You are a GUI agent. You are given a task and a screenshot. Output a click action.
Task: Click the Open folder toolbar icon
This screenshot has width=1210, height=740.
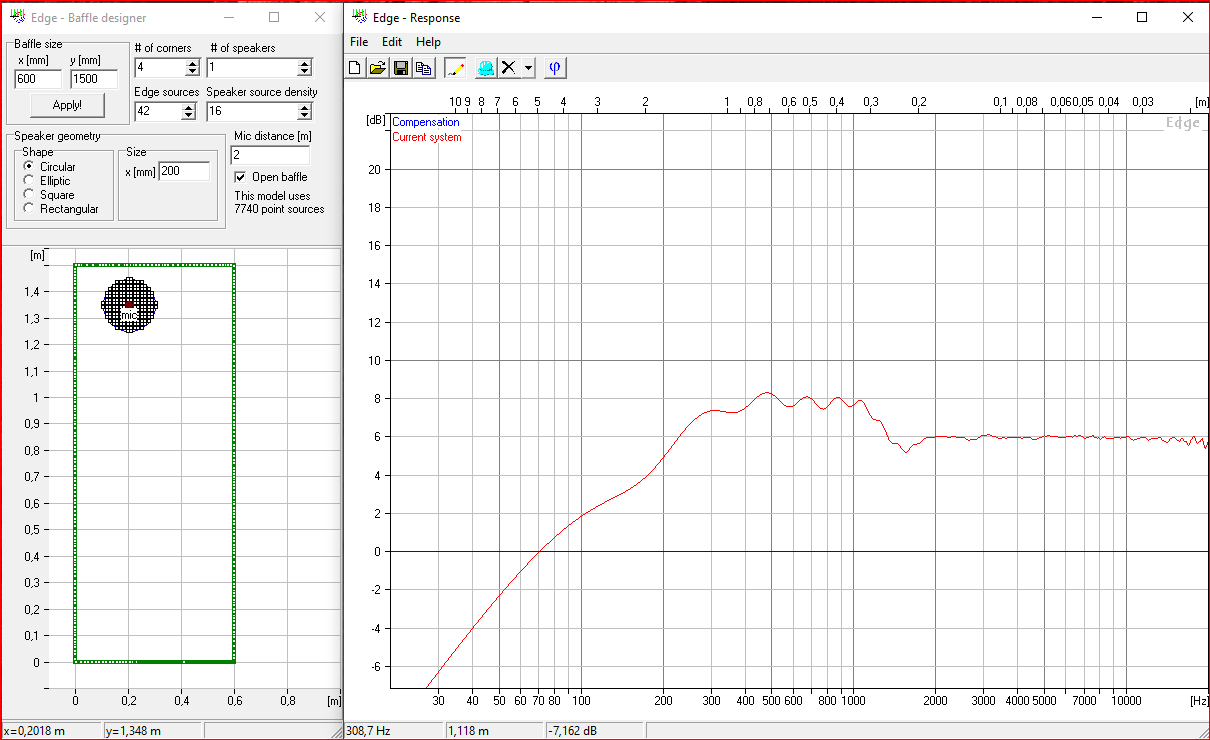(377, 68)
